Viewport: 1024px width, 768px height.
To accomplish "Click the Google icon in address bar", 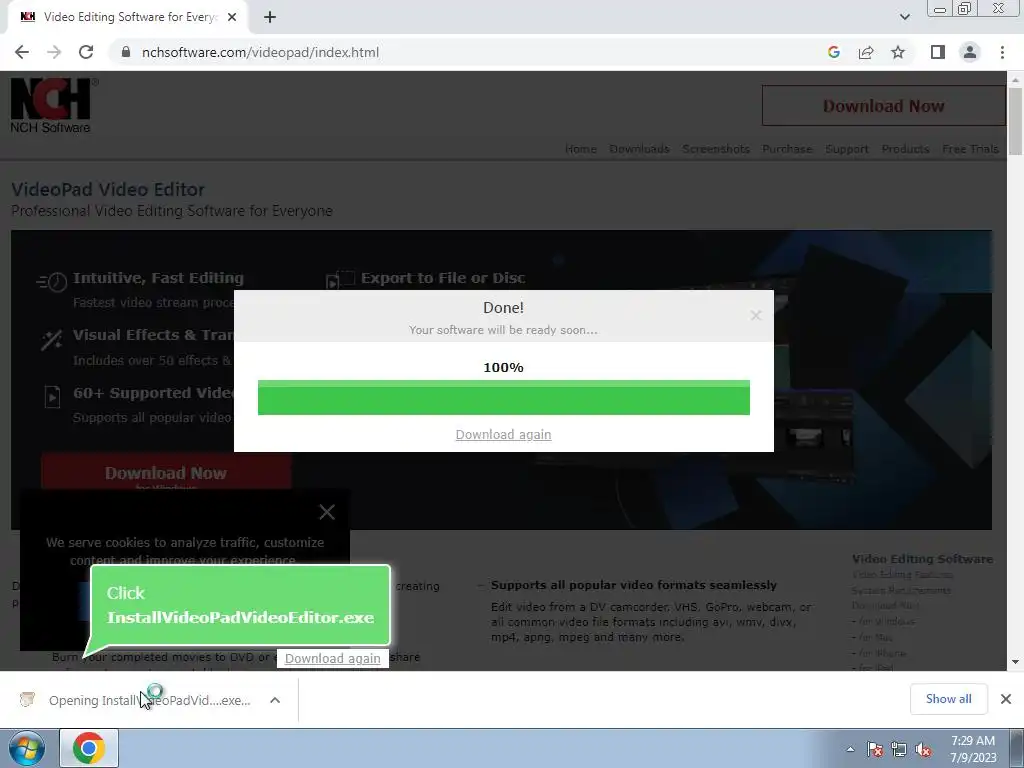I will [x=833, y=52].
